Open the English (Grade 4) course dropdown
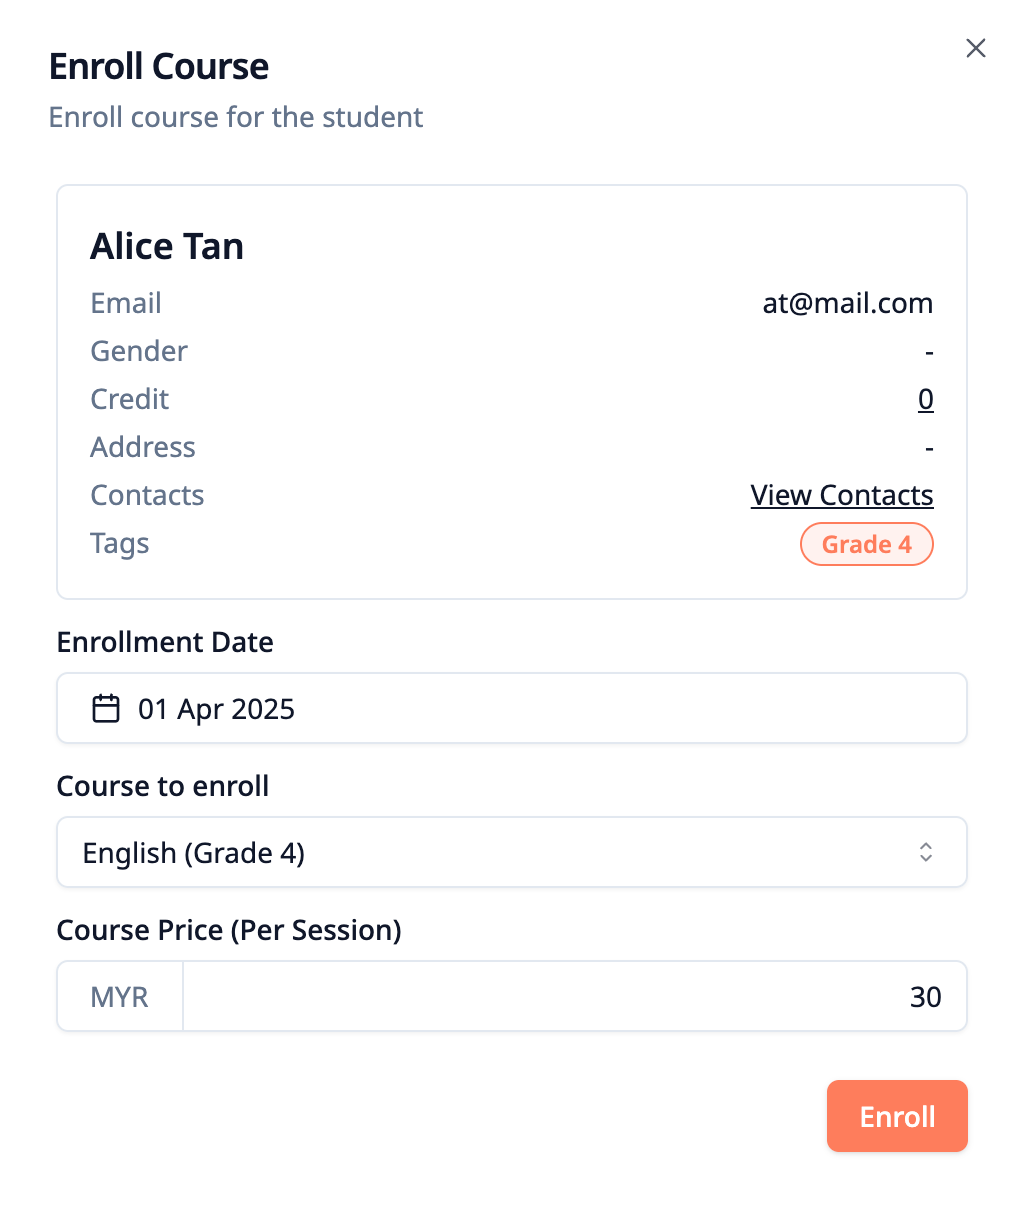Viewport: 1024px width, 1216px height. (x=512, y=852)
